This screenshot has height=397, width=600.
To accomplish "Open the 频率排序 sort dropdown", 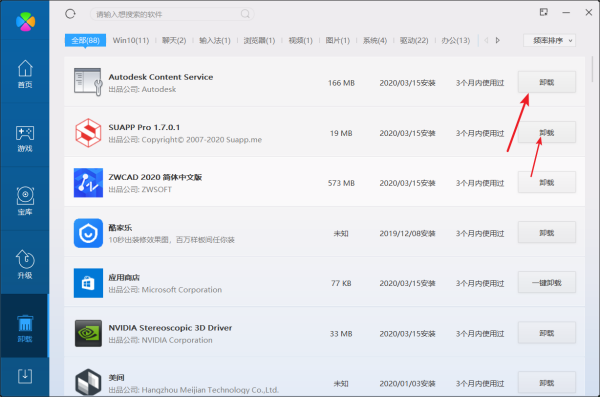I will (549, 40).
